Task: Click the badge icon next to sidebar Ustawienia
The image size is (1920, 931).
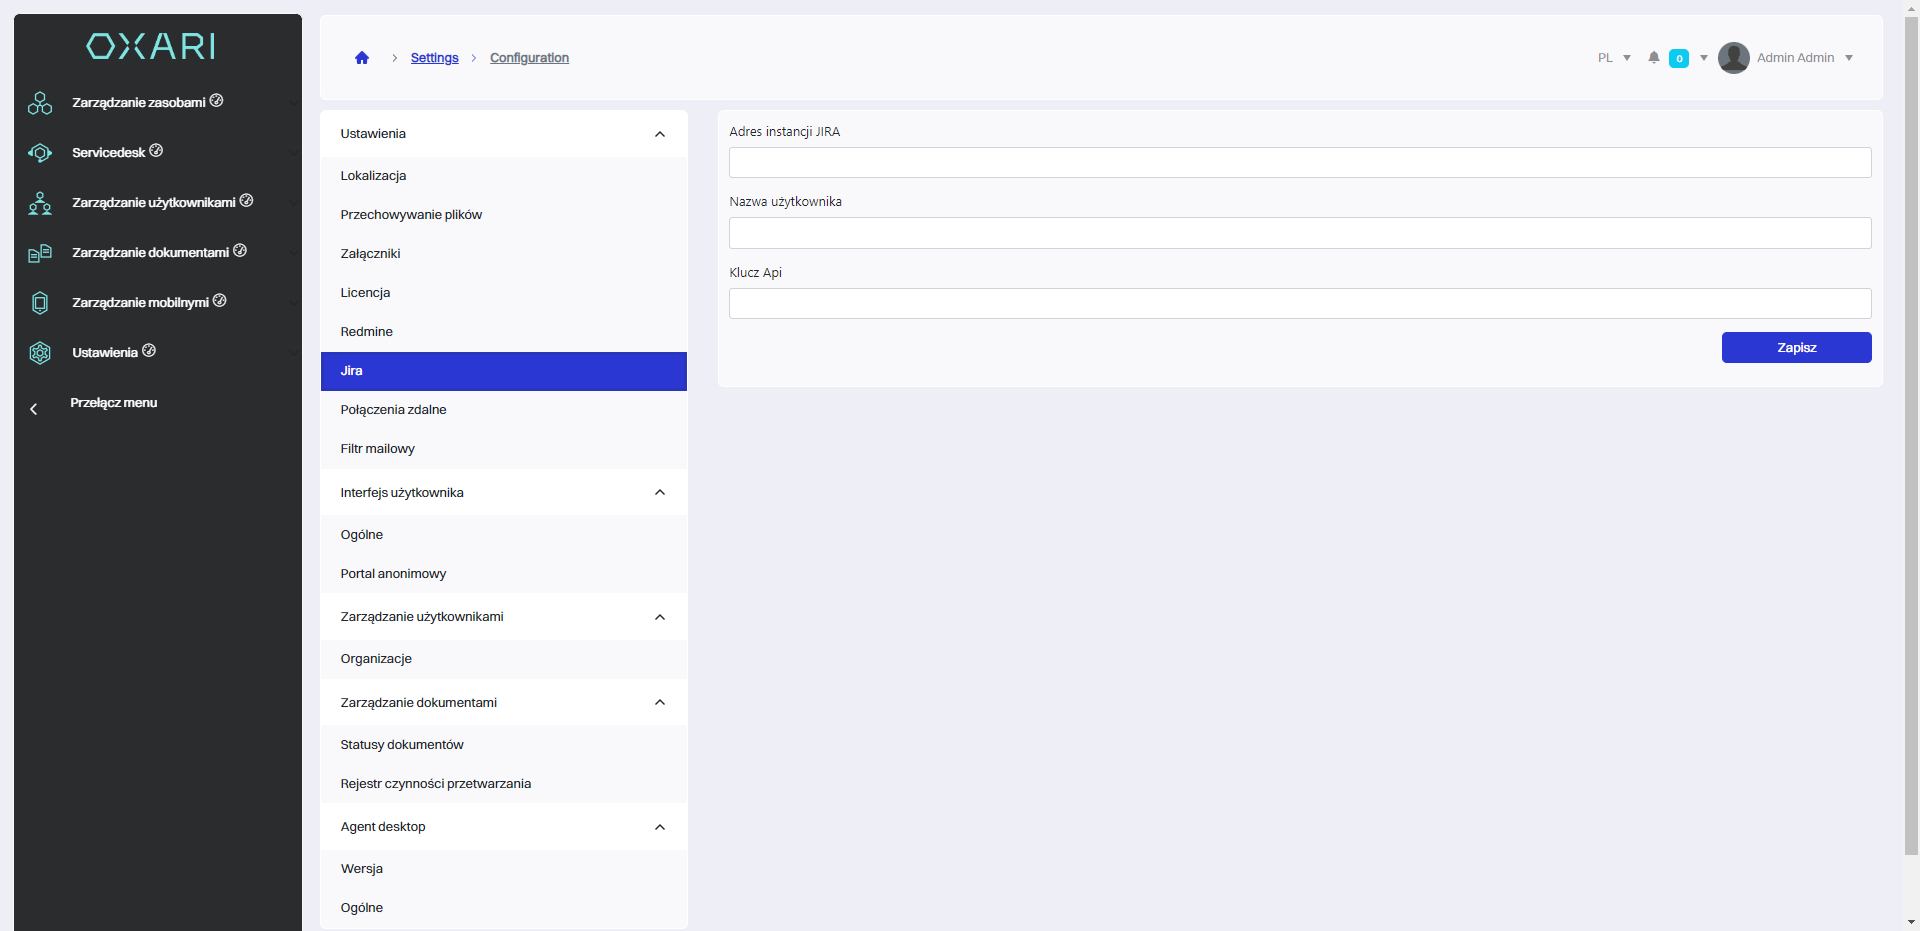Action: [x=149, y=350]
